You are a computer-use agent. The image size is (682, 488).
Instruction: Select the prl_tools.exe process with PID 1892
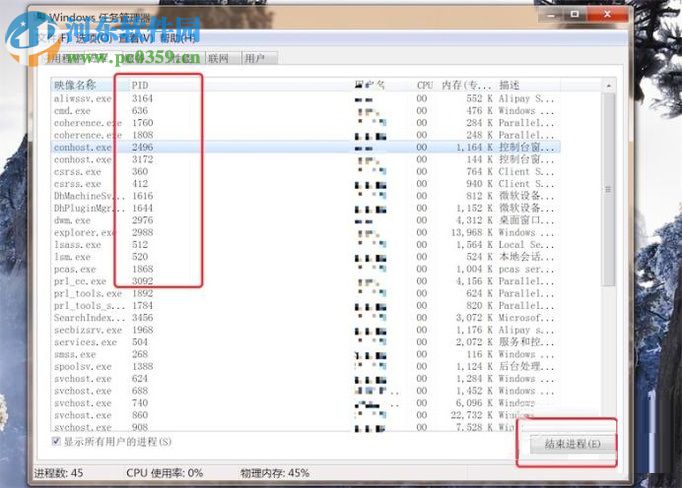tap(305, 293)
